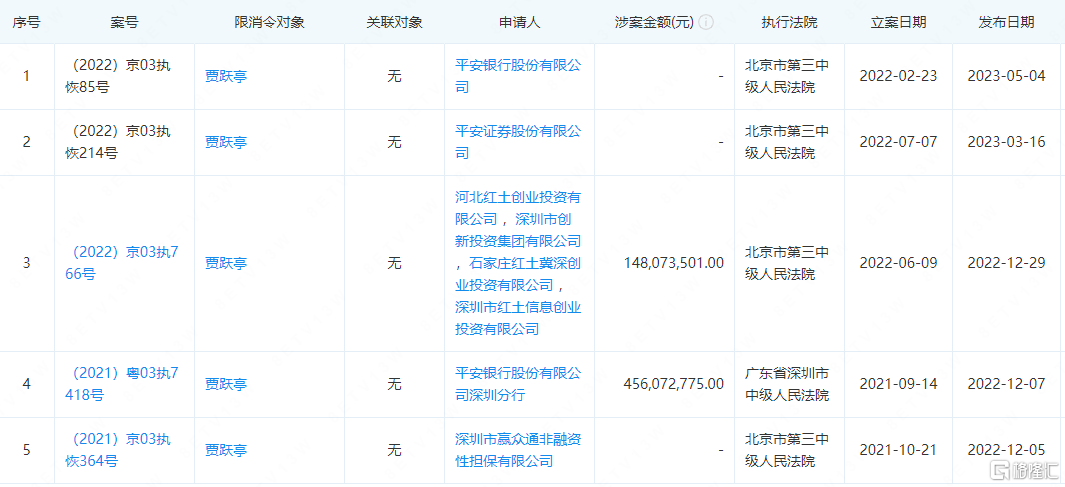Click the info icon beside 涉案金额(元)

pos(707,22)
